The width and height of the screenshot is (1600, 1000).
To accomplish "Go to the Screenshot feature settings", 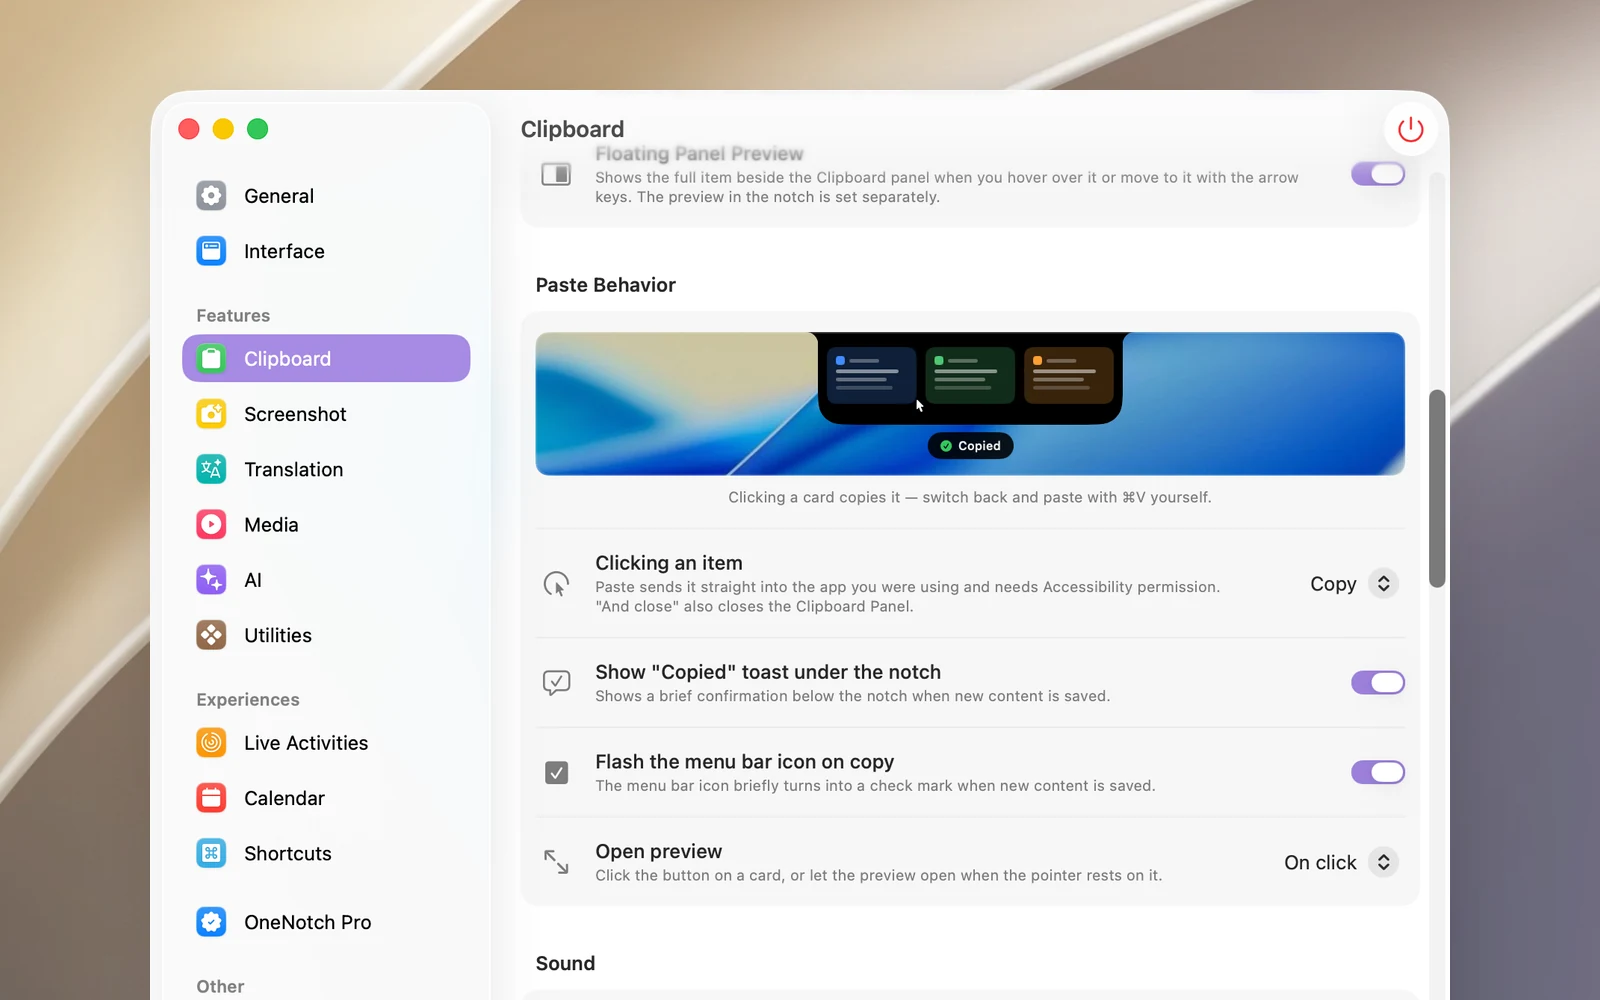I will pyautogui.click(x=326, y=414).
